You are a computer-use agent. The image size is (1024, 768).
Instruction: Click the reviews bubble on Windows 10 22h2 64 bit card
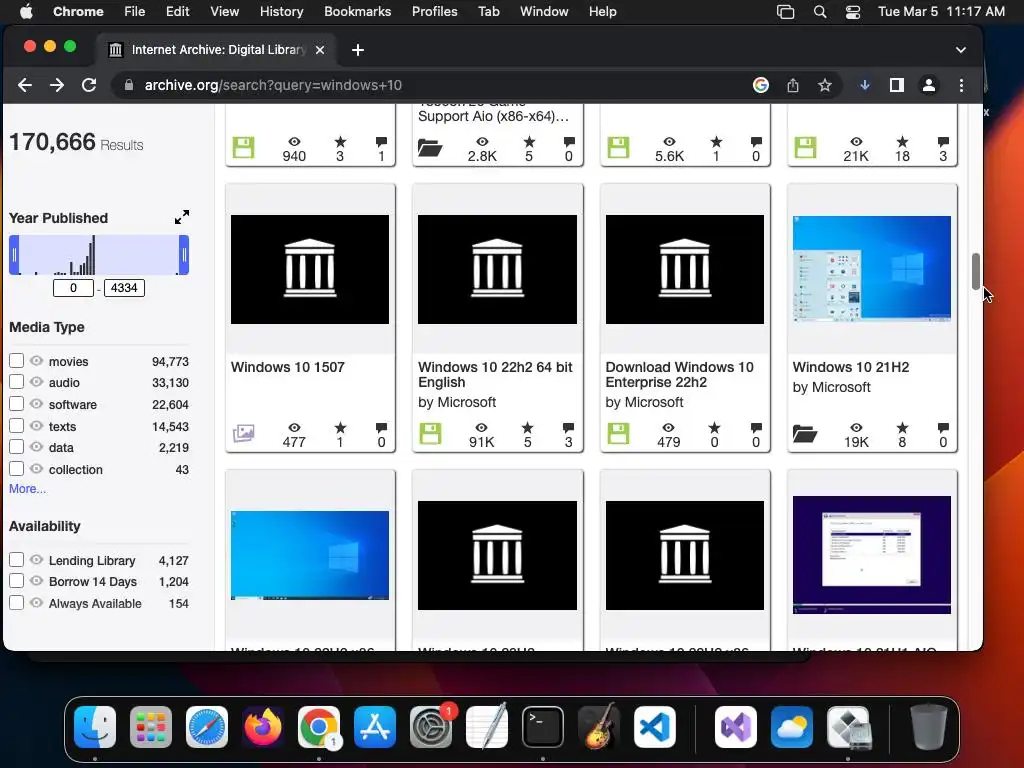[x=569, y=428]
